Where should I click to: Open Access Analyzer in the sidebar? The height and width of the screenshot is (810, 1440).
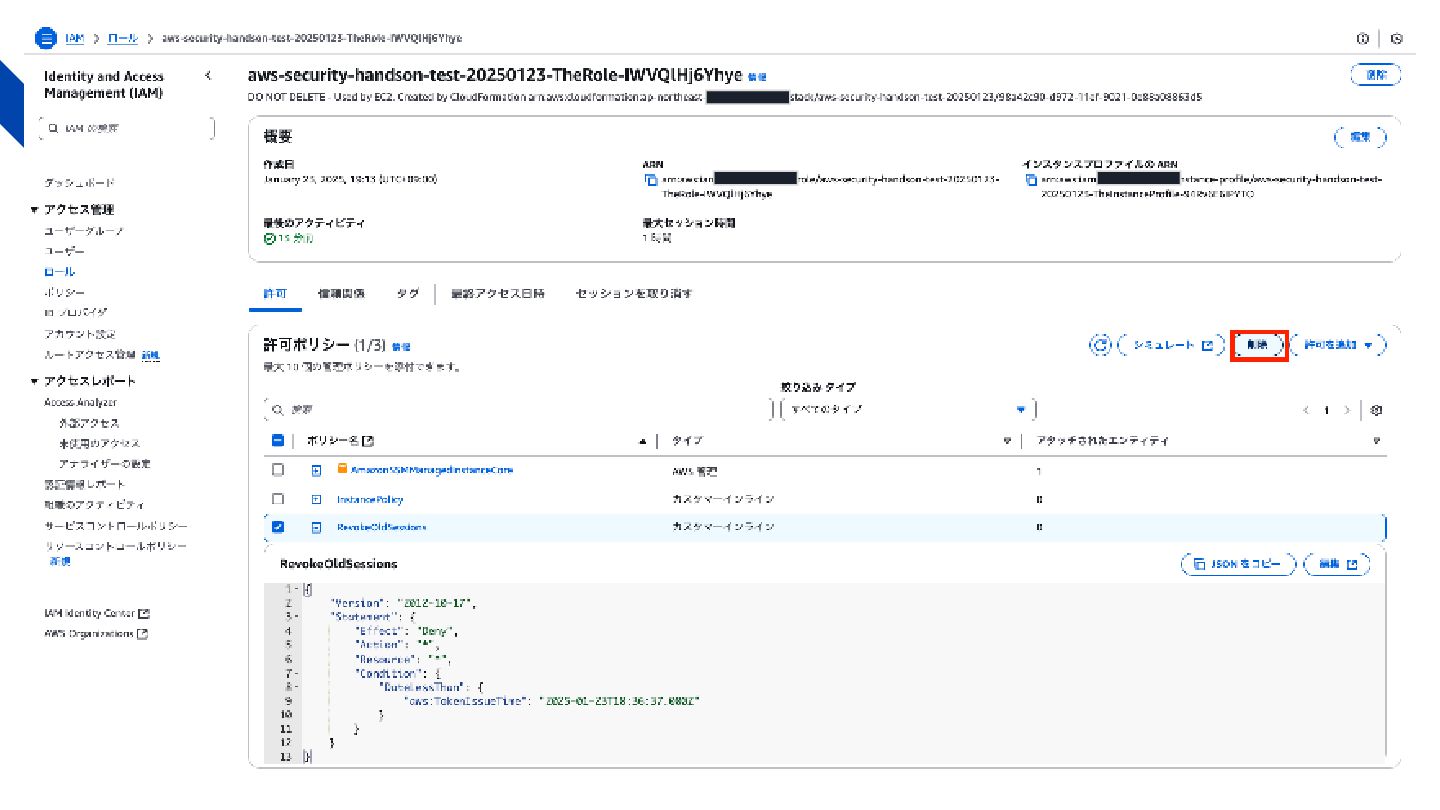pos(80,402)
